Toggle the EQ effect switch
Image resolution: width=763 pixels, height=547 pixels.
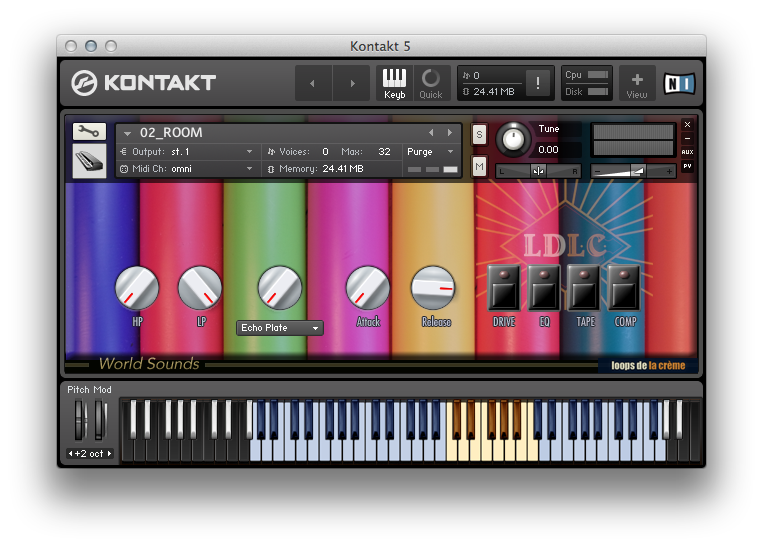tap(544, 288)
